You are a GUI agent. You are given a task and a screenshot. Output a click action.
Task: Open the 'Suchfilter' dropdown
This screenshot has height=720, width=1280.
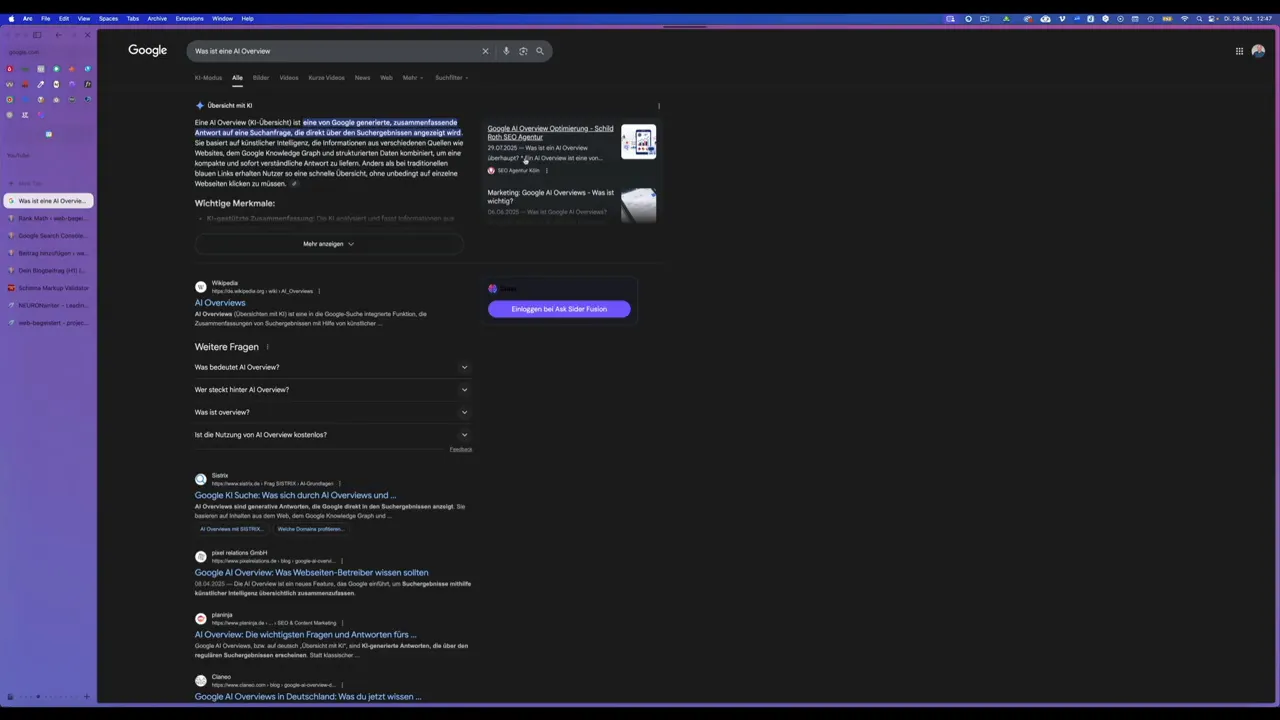click(451, 78)
